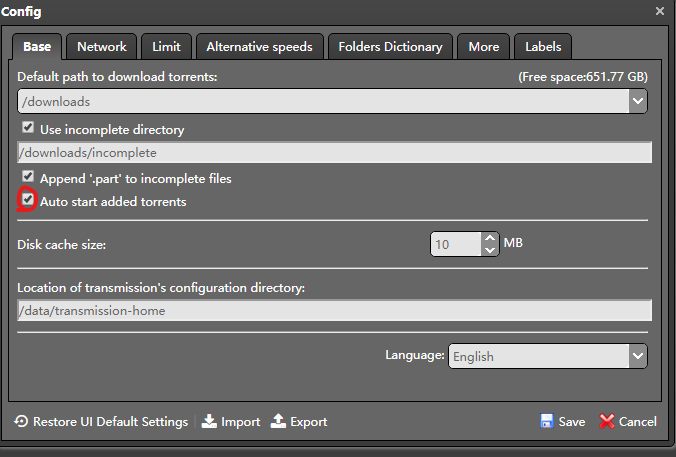Click the Import download icon

(x=209, y=421)
